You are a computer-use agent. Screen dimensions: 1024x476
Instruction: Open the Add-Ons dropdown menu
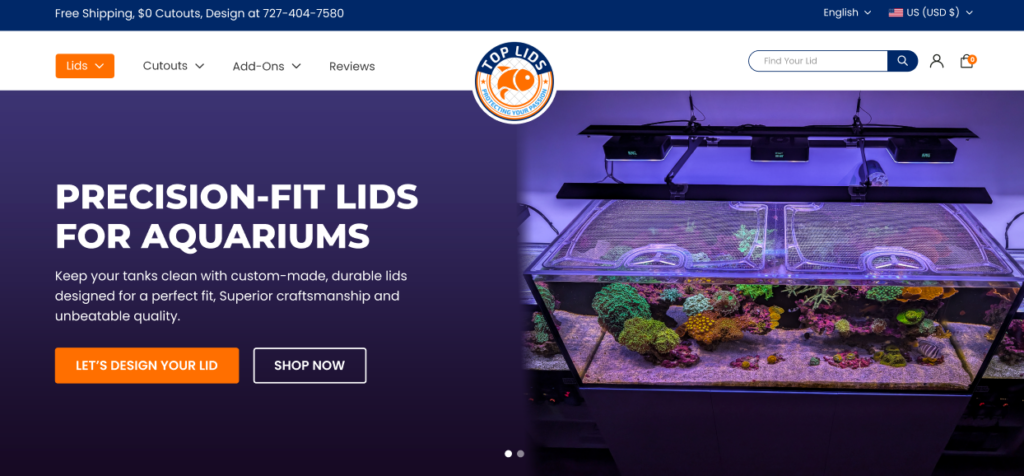(x=266, y=66)
